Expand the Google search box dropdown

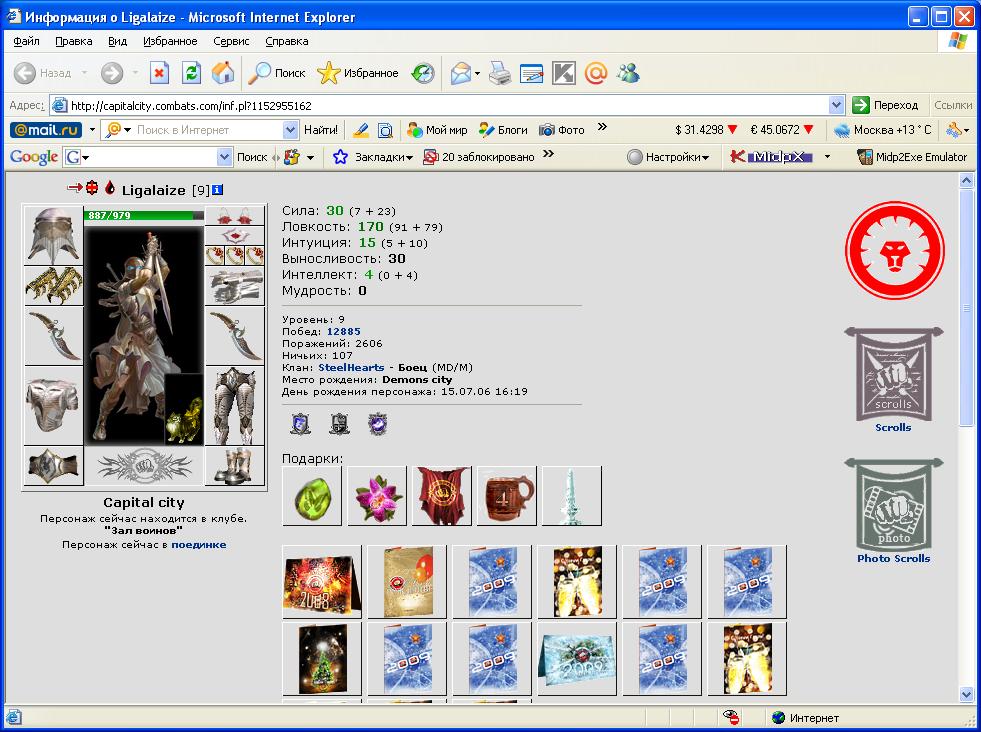click(225, 157)
